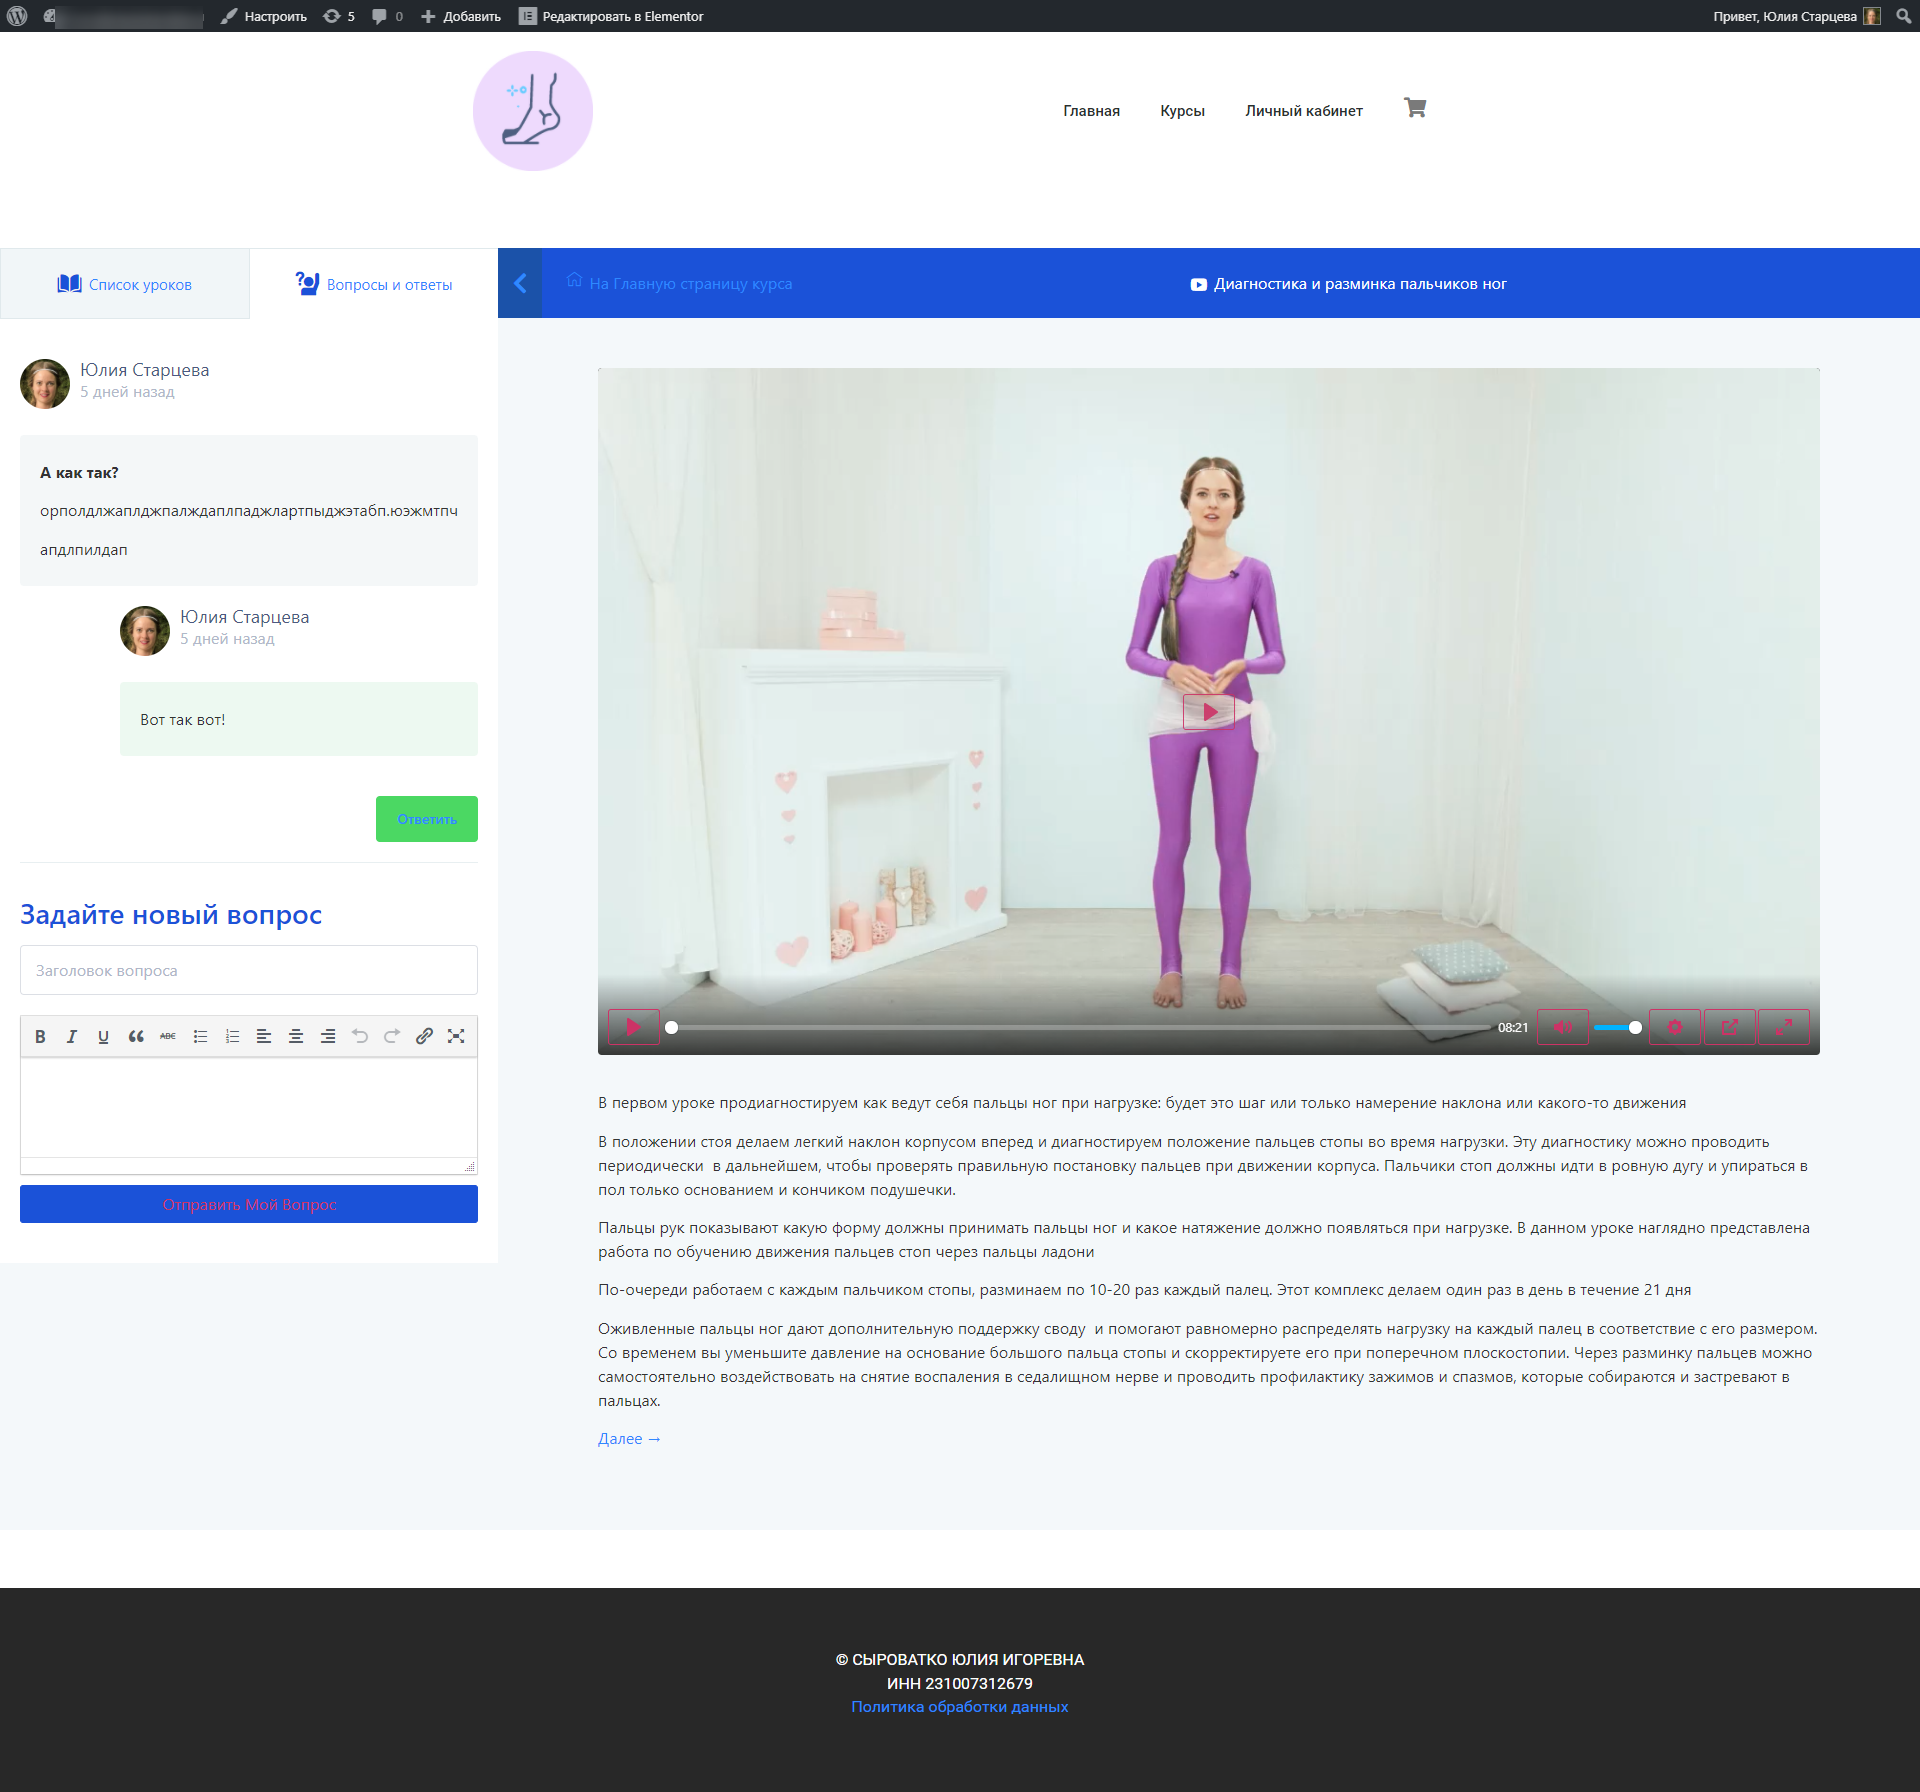Switch to Список уроков tab
The image size is (1920, 1792).
coord(125,284)
